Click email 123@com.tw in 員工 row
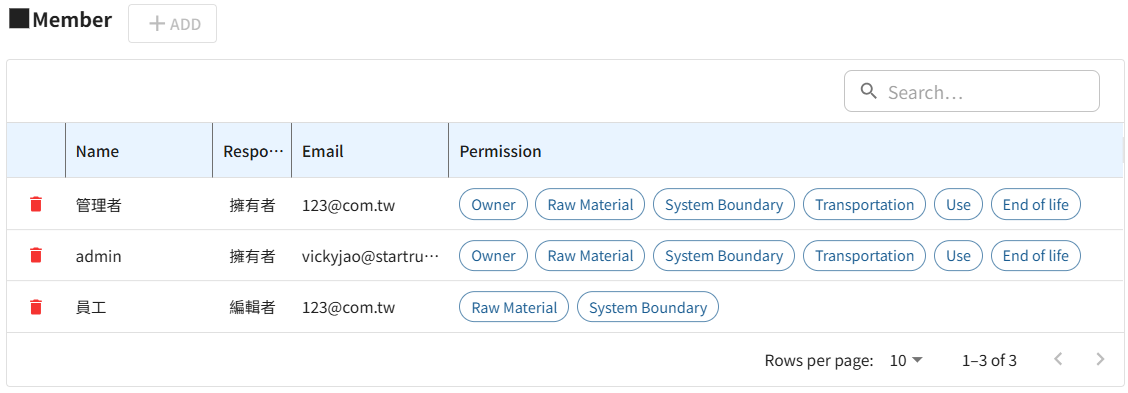Image resolution: width=1128 pixels, height=393 pixels. point(348,308)
